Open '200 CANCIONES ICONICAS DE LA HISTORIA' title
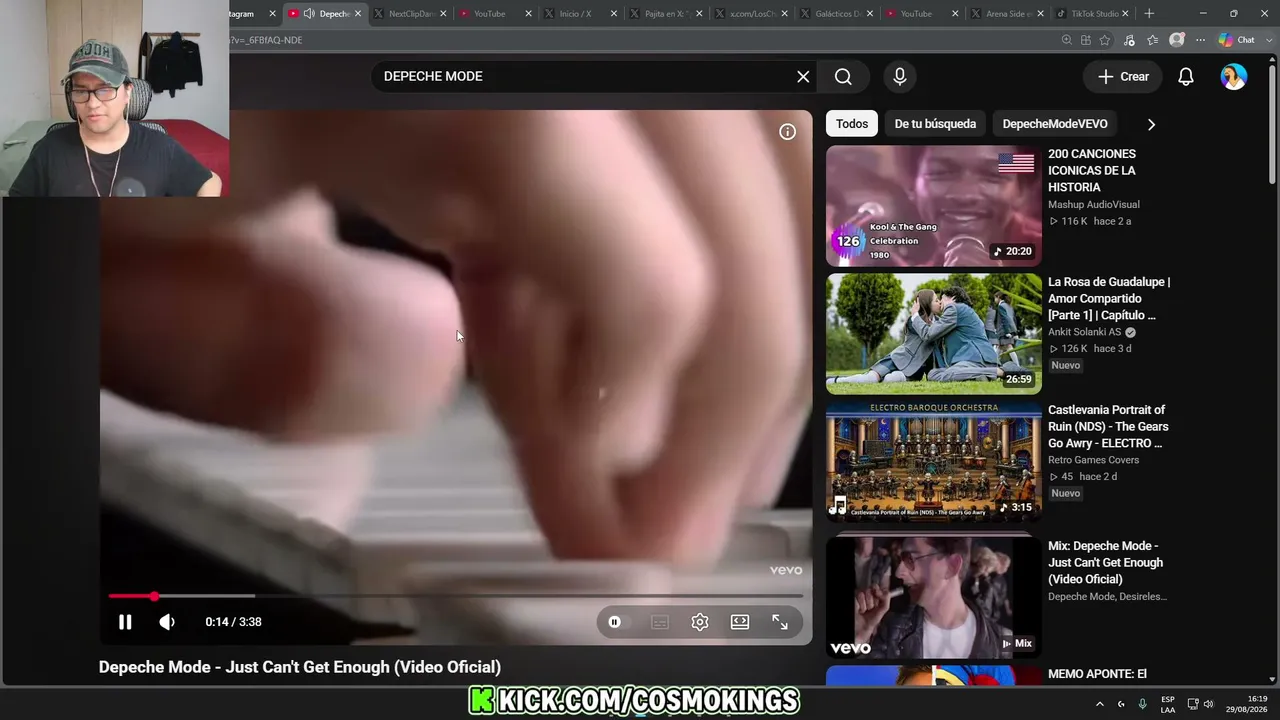Viewport: 1280px width, 720px height. click(1092, 170)
